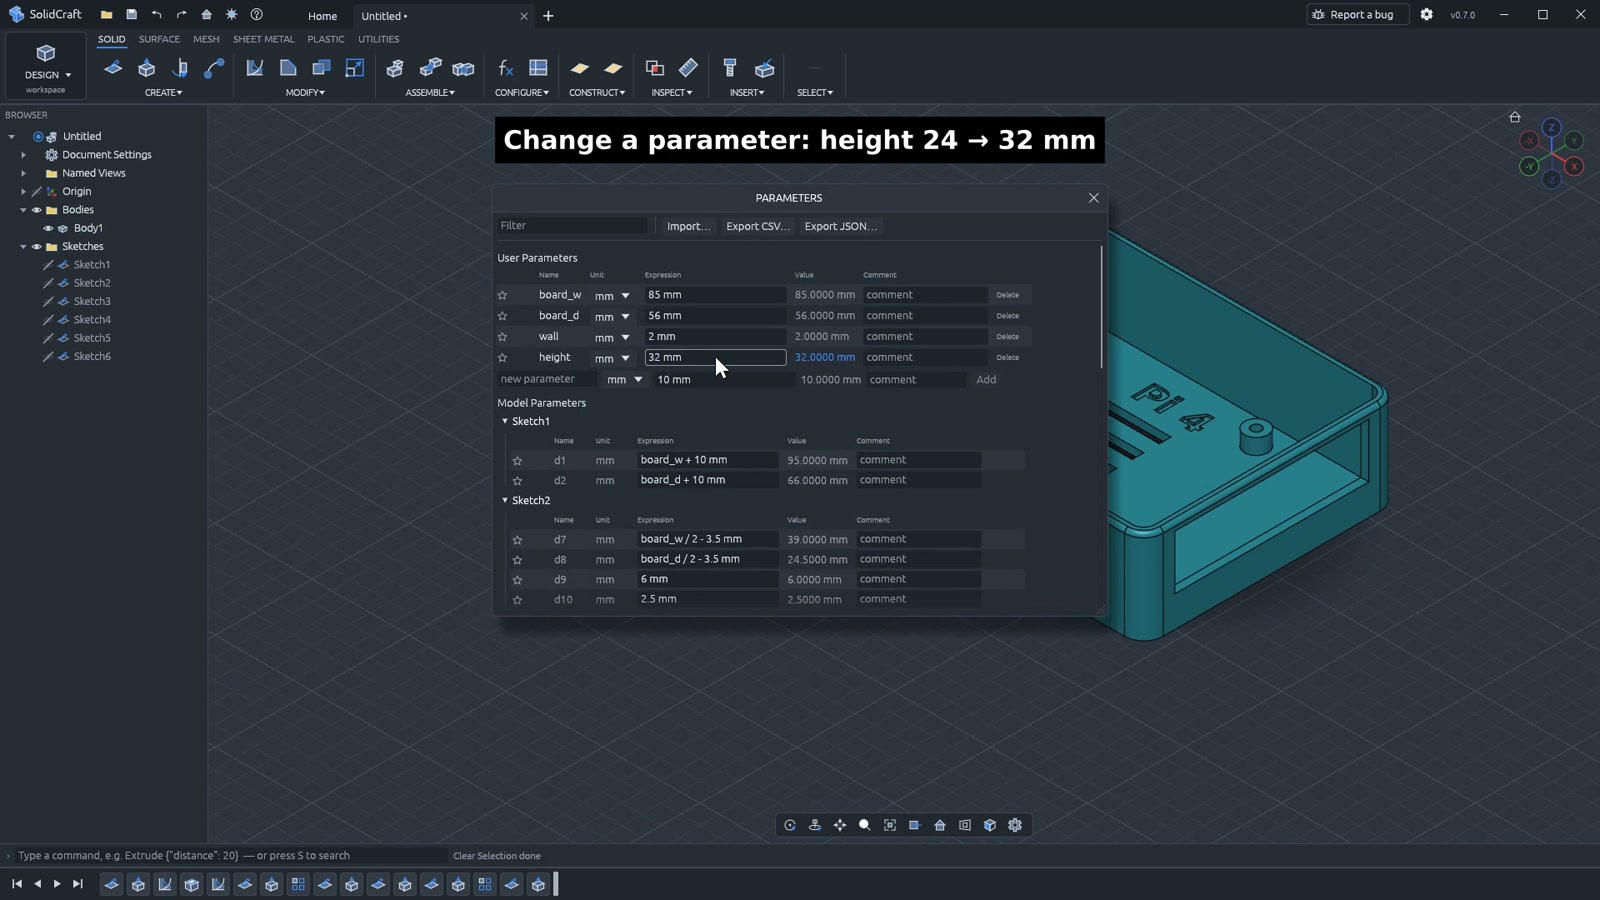The image size is (1600, 900).
Task: Select the Extrude tool in Create
Action: (147, 68)
